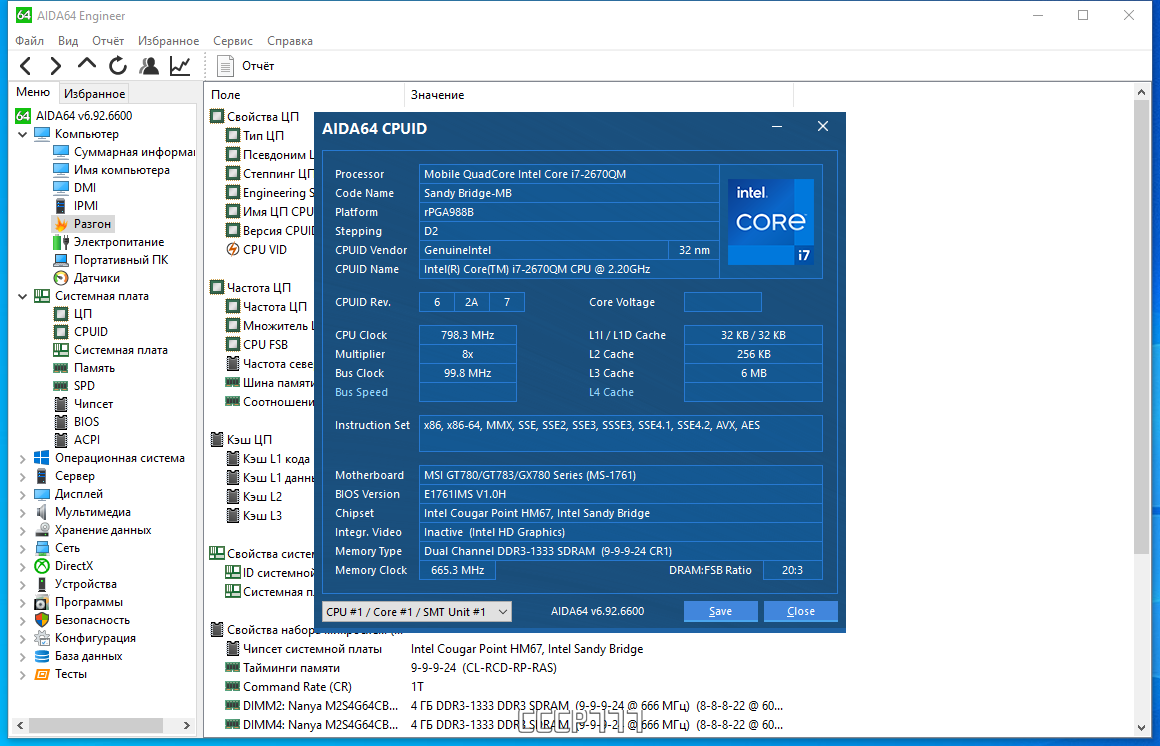The image size is (1160, 746).
Task: Collapse the Компьютер tree node
Action: (22, 134)
